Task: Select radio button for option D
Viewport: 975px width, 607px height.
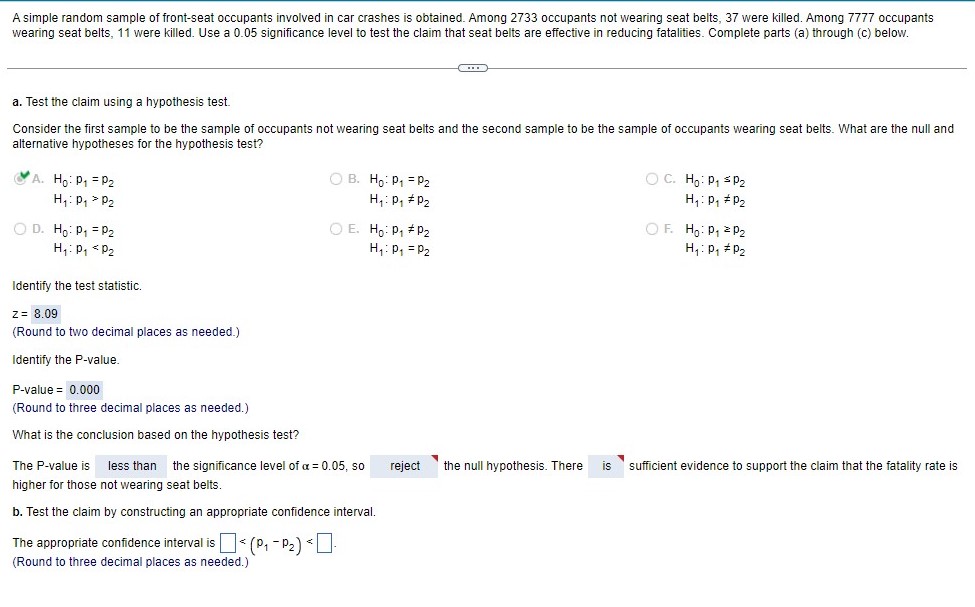Action: coord(21,231)
